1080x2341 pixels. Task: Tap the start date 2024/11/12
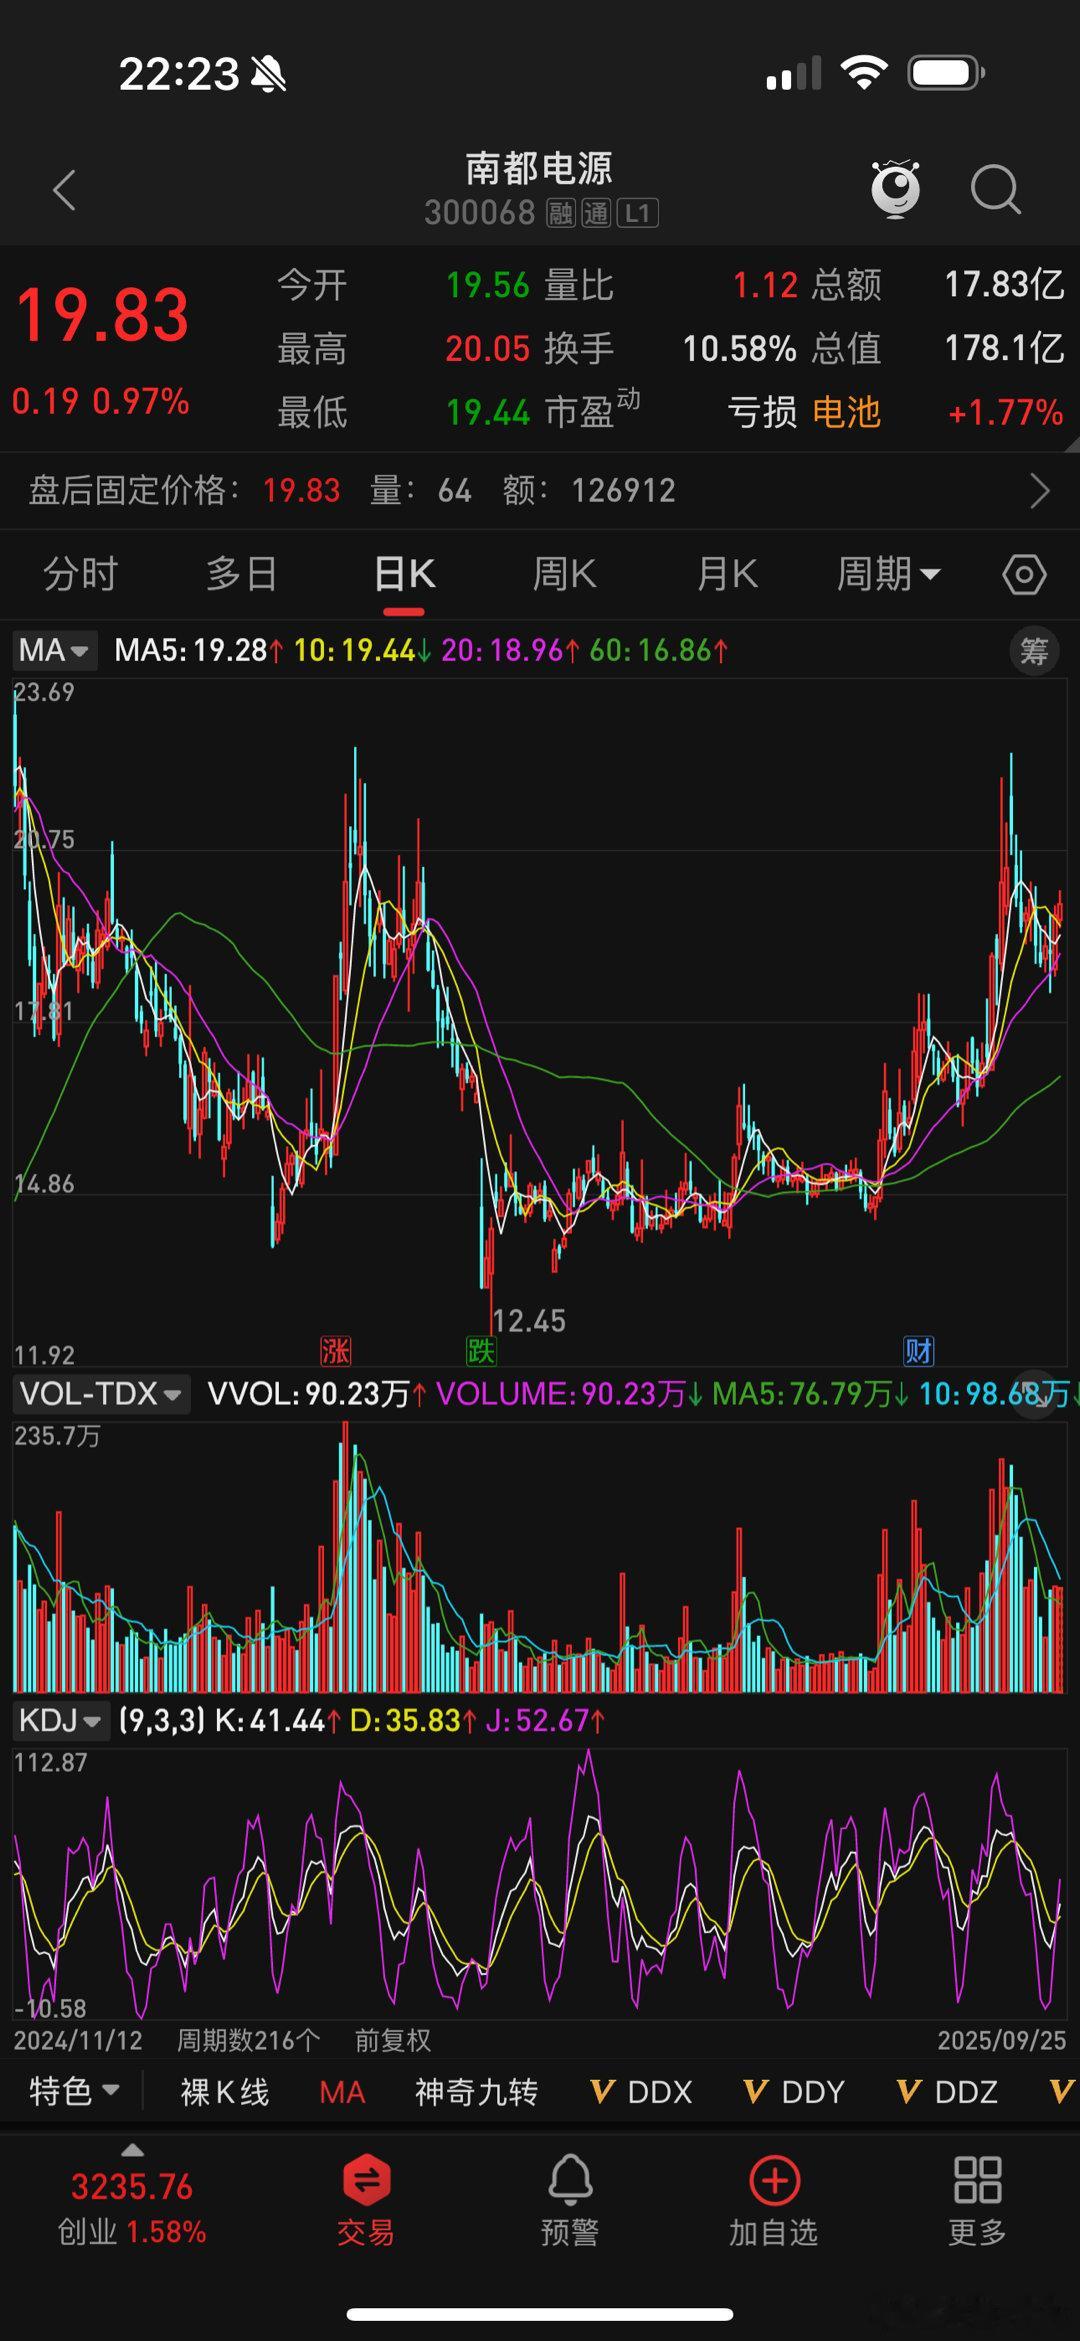(x=78, y=2040)
